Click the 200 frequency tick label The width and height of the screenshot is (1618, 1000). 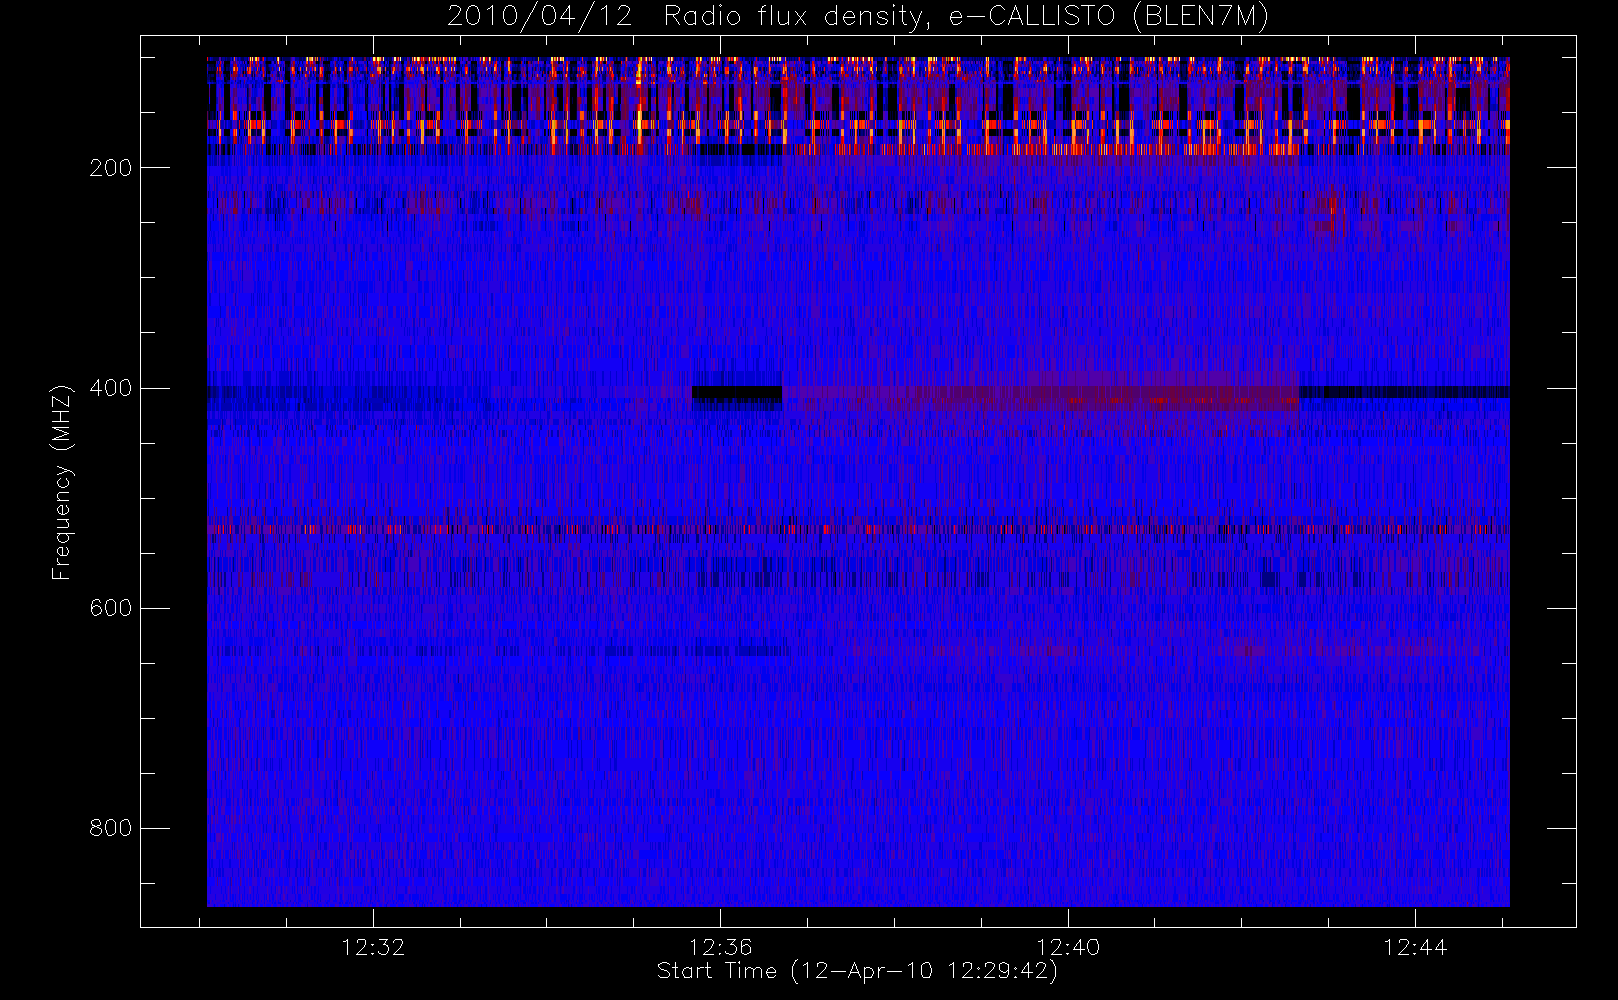(110, 168)
